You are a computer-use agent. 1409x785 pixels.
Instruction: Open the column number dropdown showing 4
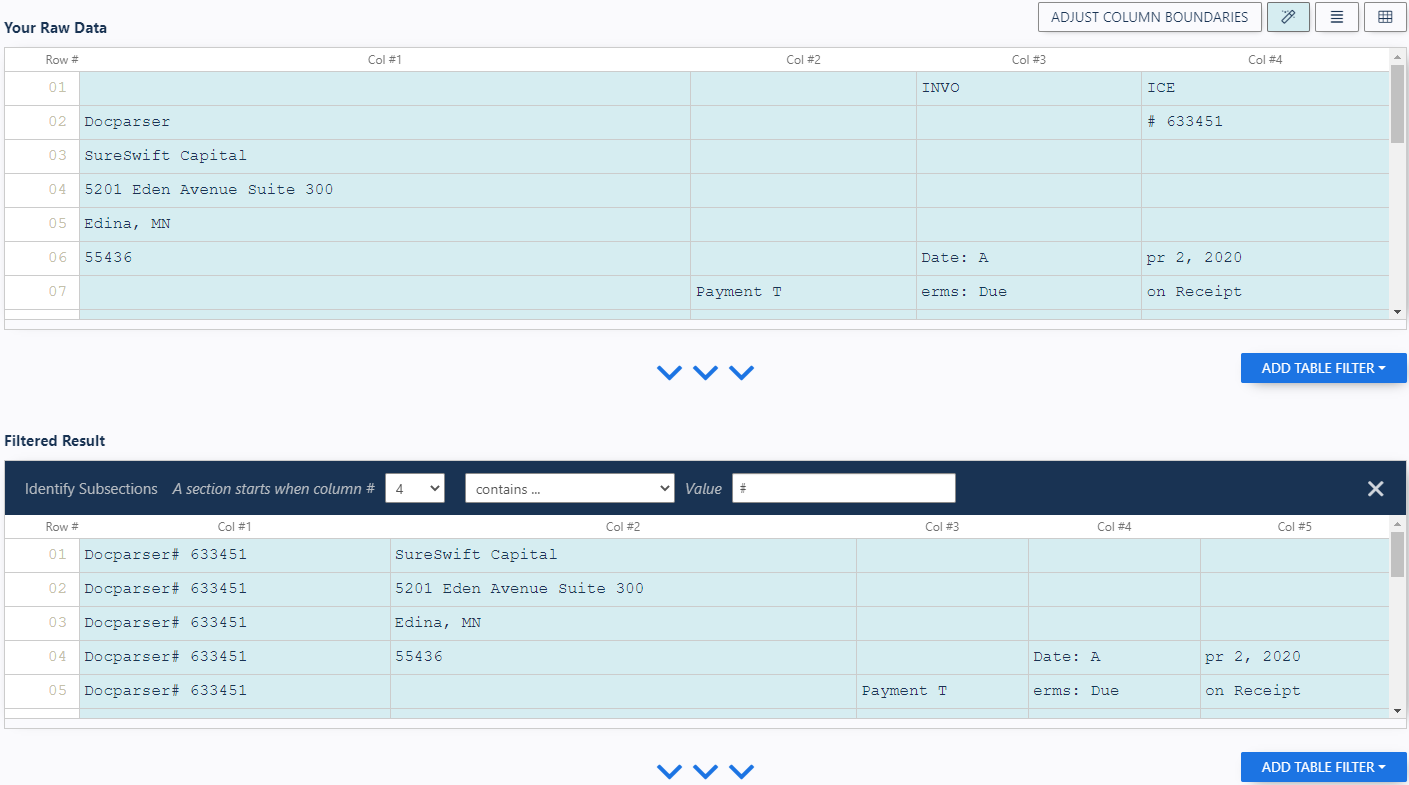tap(414, 488)
